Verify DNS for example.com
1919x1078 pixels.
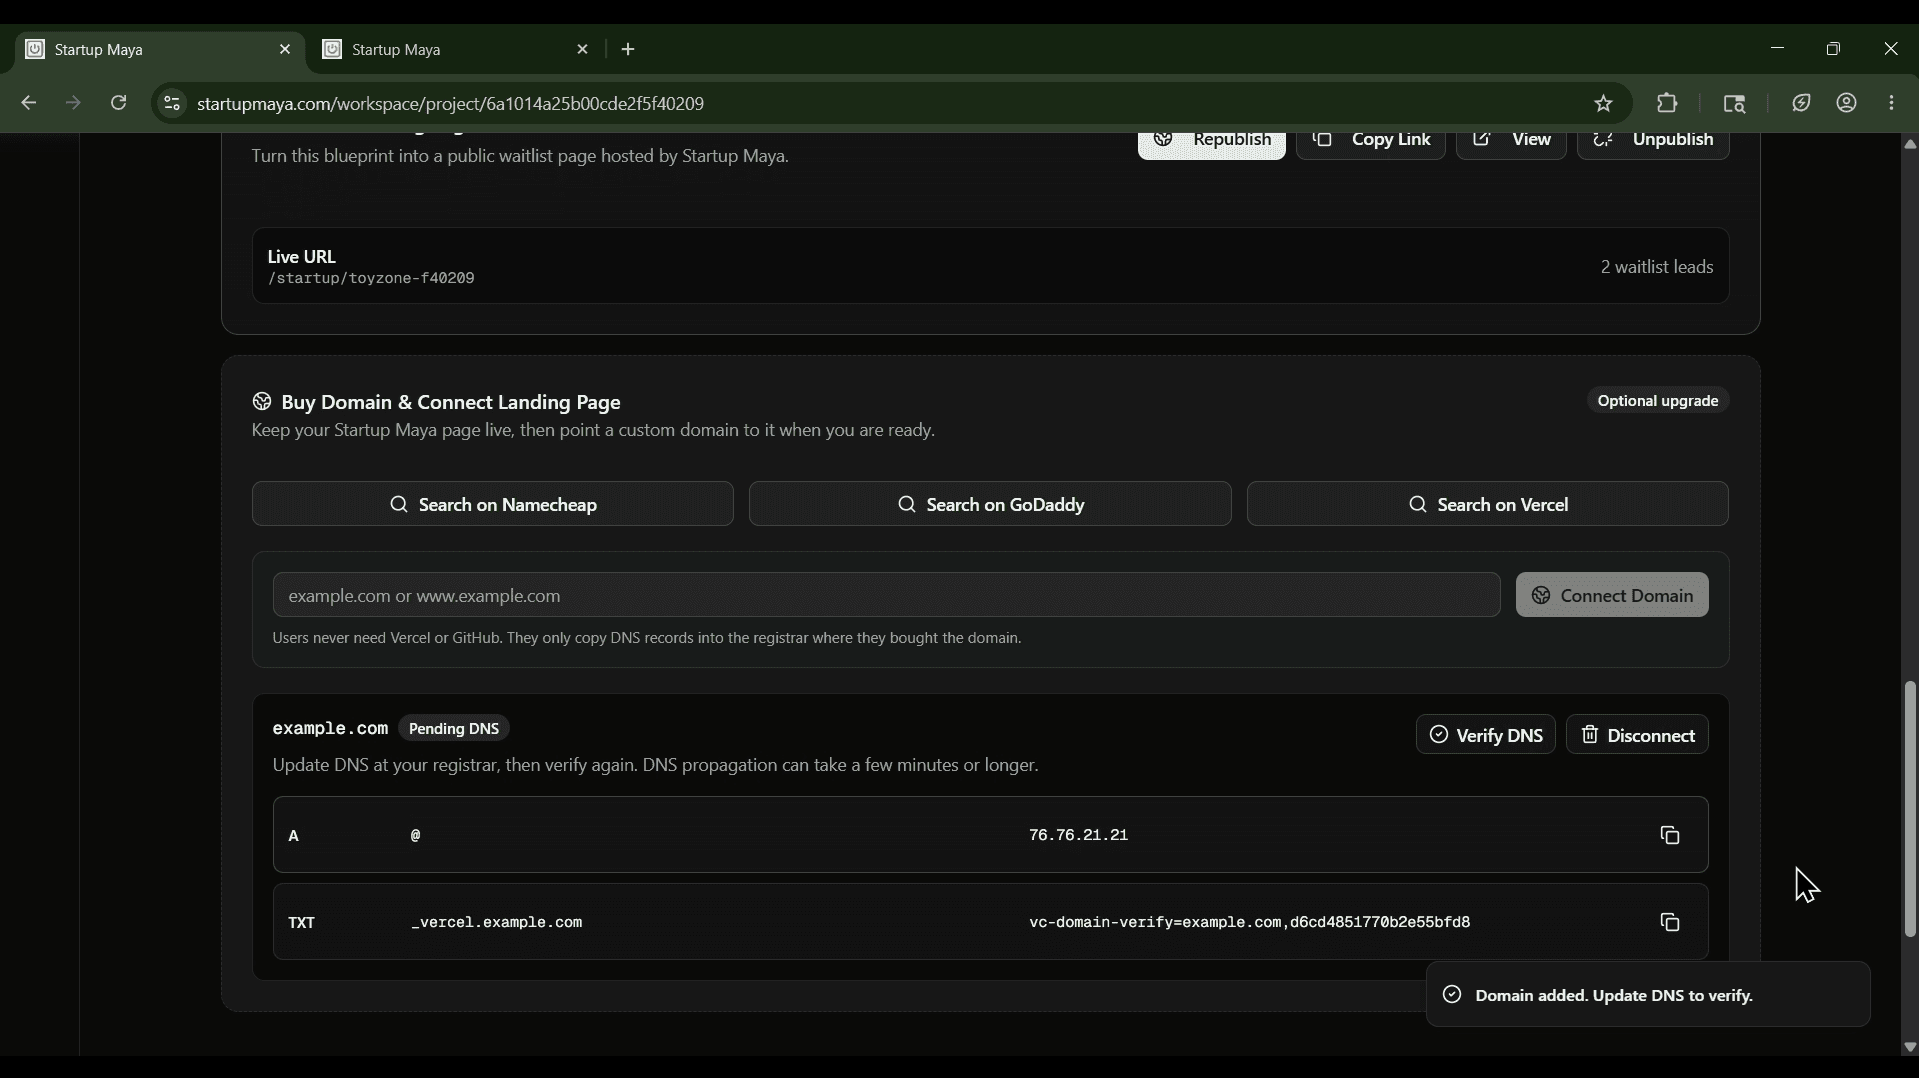(x=1485, y=735)
